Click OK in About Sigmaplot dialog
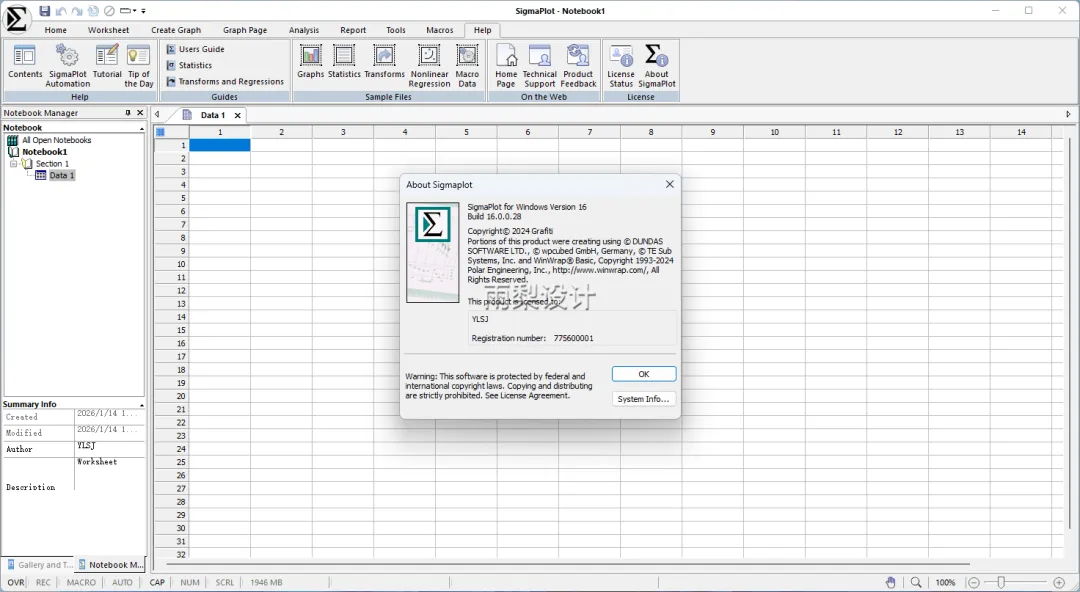Image resolution: width=1080 pixels, height=592 pixels. (x=644, y=374)
